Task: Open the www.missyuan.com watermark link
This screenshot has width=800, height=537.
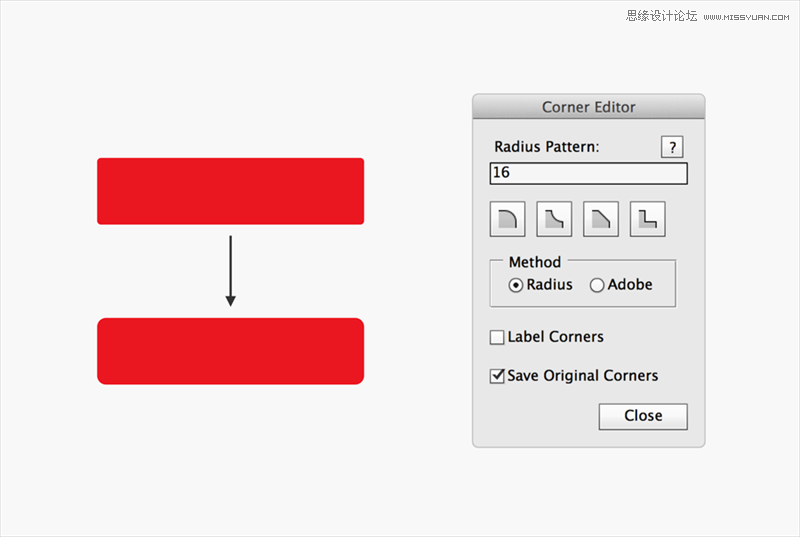Action: click(x=746, y=17)
